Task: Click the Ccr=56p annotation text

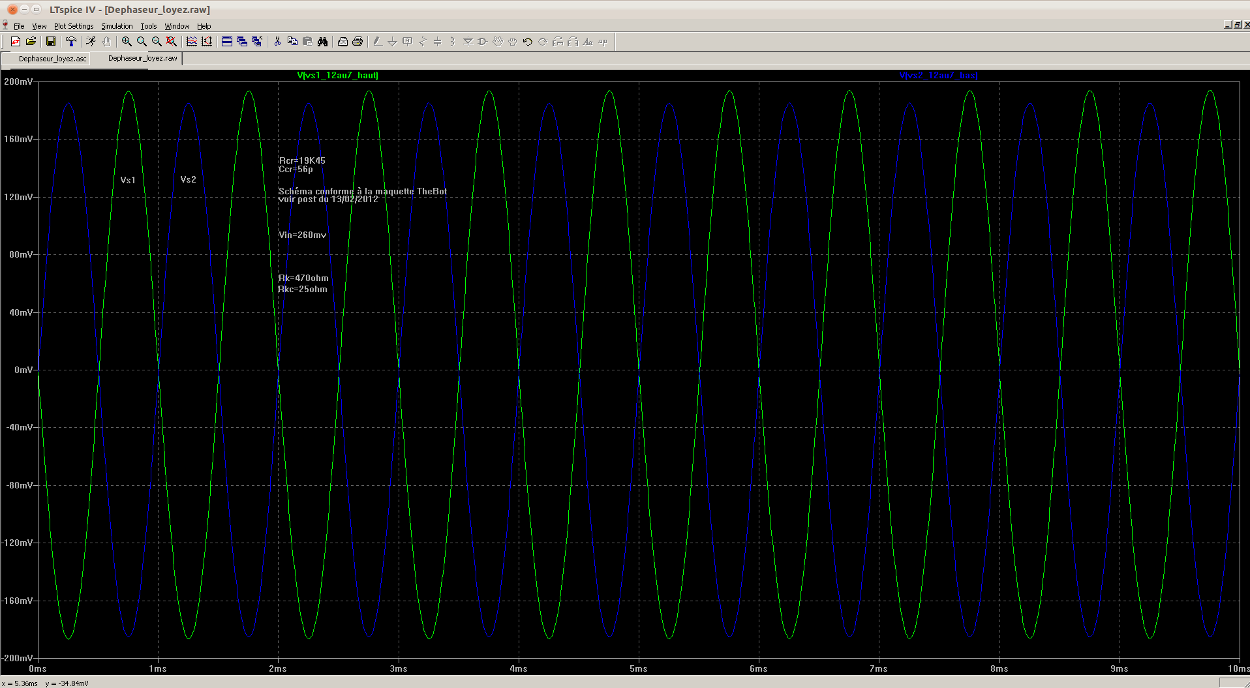Action: tap(296, 169)
